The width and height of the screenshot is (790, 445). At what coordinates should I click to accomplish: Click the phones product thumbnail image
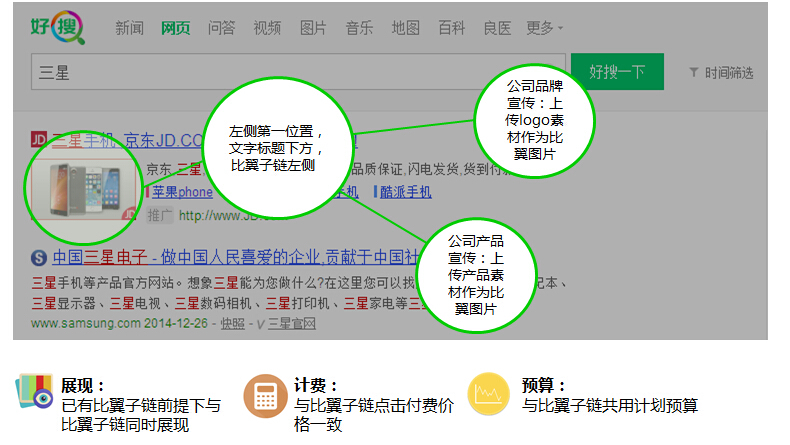tap(84, 190)
